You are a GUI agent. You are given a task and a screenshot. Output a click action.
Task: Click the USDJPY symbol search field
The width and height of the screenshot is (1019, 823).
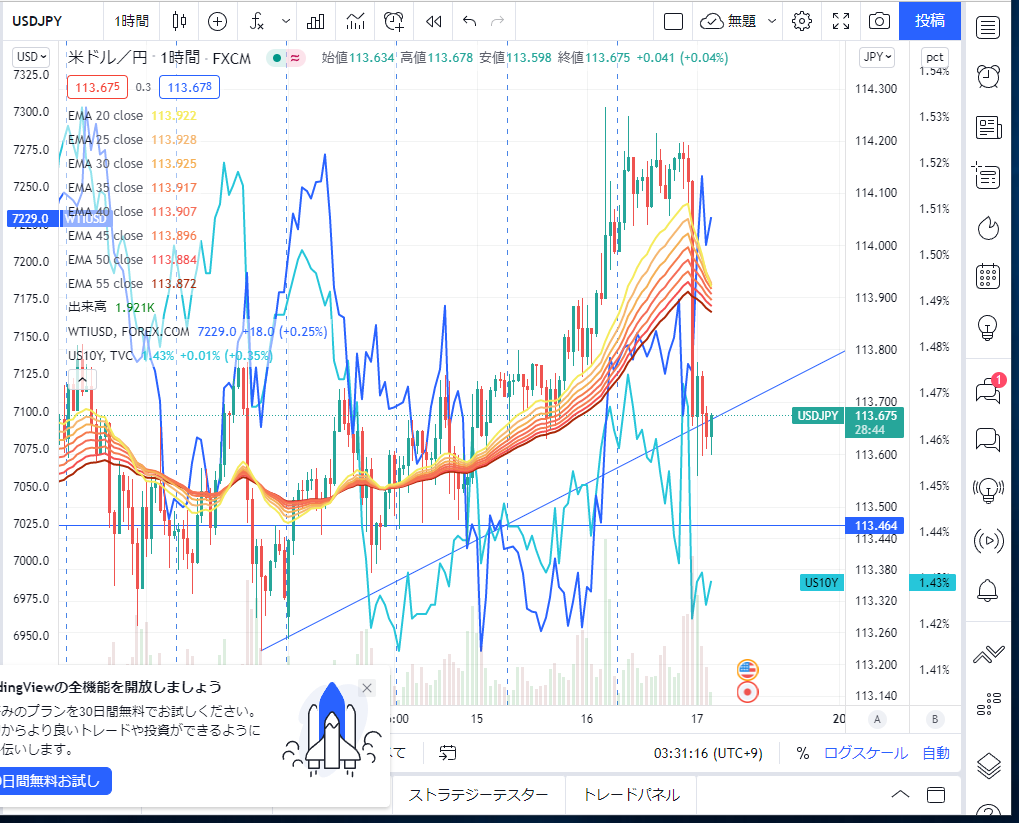coord(38,21)
